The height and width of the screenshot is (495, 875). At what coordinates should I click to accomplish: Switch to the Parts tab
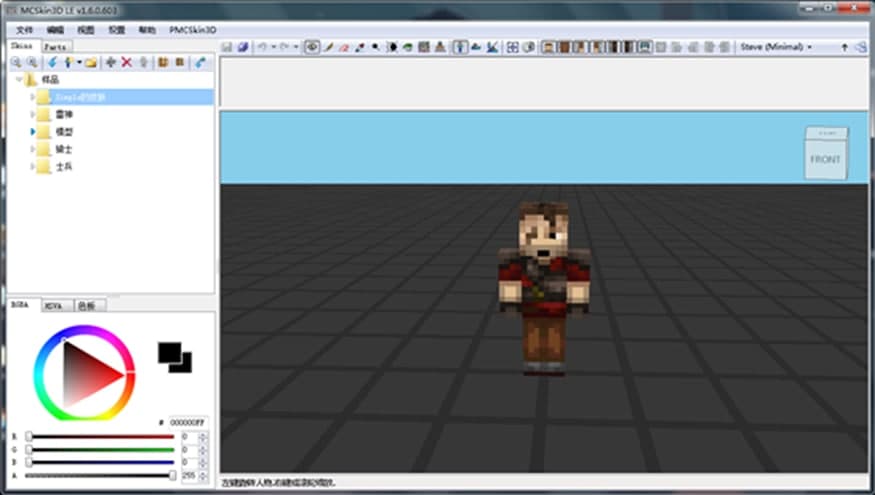tap(56, 47)
